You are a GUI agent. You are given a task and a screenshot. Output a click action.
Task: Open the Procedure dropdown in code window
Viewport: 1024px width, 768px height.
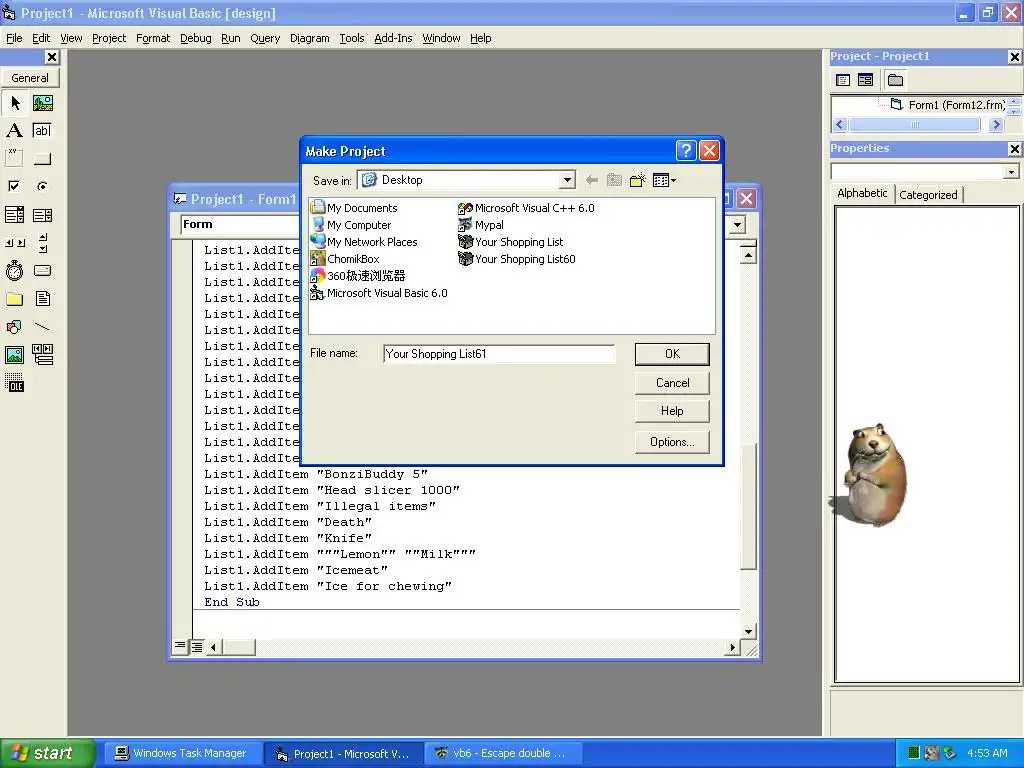click(x=737, y=225)
